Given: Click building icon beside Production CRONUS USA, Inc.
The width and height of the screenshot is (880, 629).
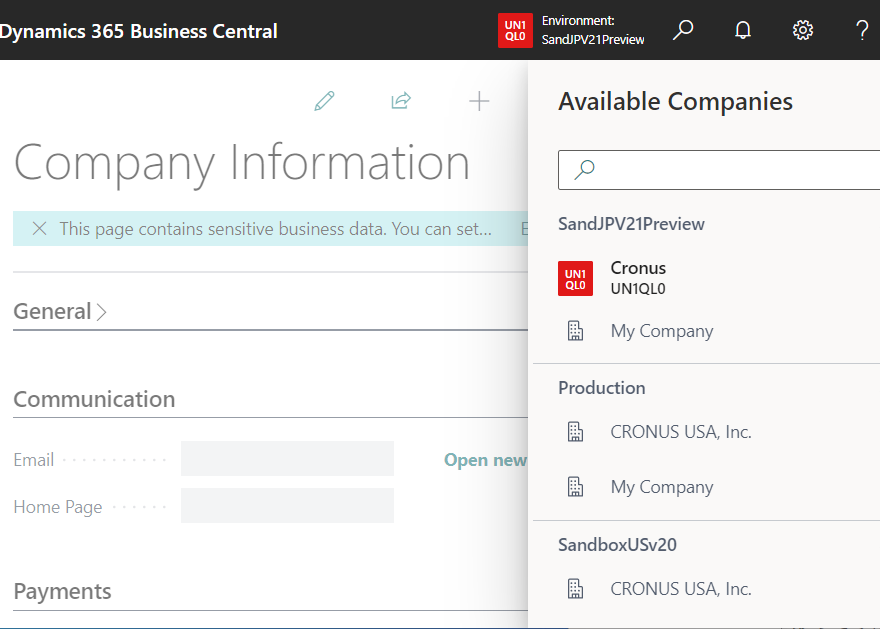Looking at the screenshot, I should click(575, 432).
